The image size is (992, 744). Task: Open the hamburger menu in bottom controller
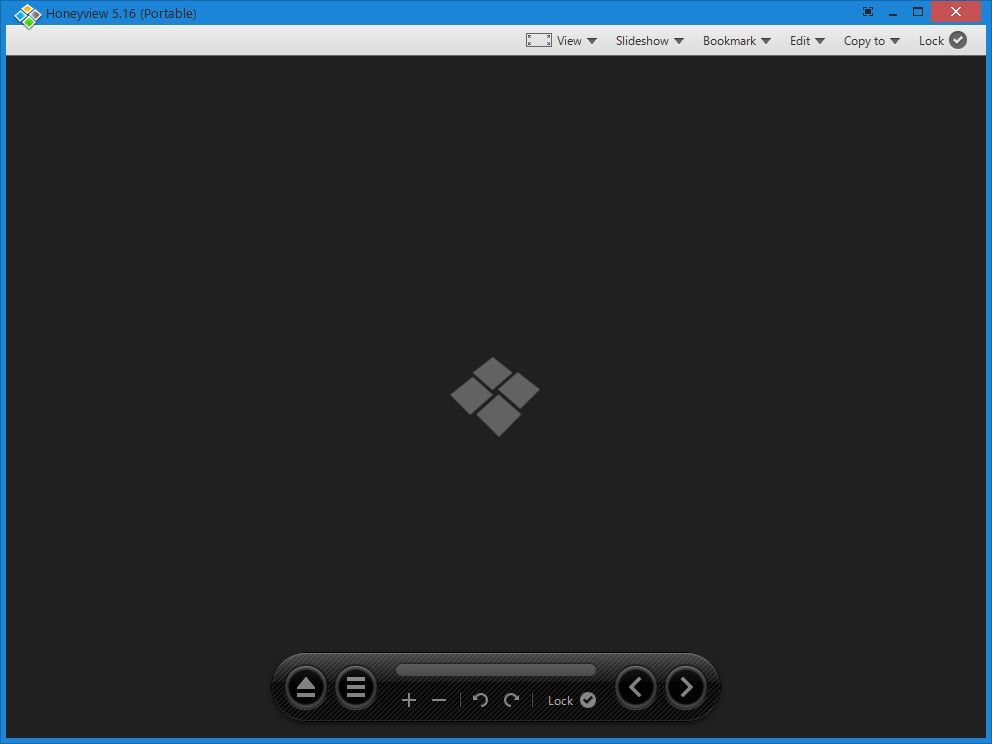pyautogui.click(x=356, y=687)
